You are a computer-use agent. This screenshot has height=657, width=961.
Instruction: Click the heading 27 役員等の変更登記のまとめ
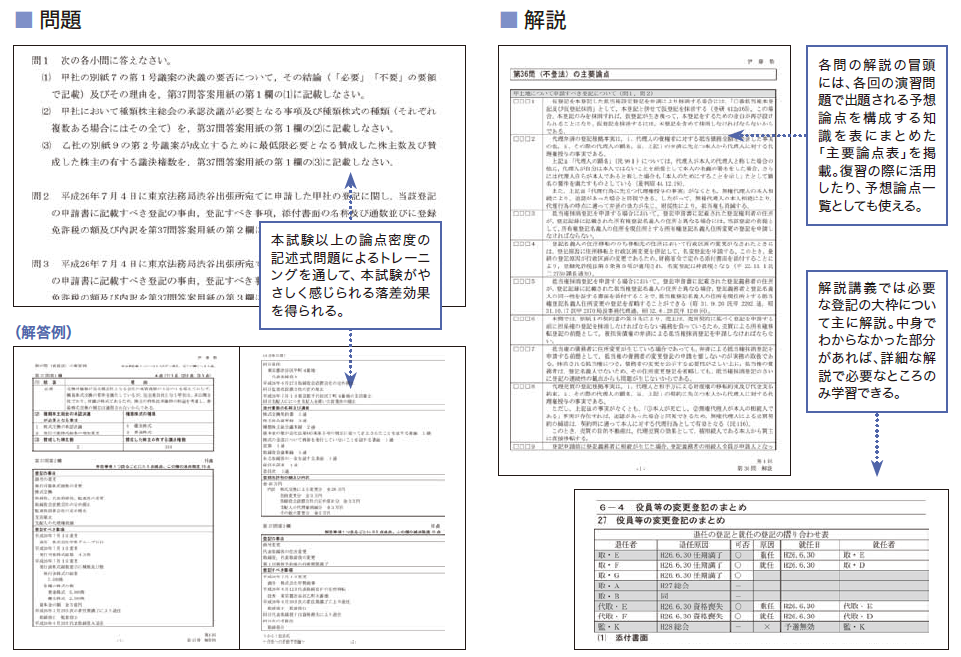pos(661,520)
